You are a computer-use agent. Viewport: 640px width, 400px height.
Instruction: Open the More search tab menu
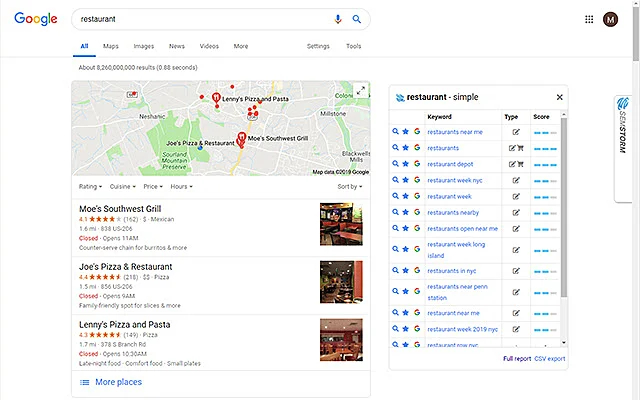(x=241, y=46)
